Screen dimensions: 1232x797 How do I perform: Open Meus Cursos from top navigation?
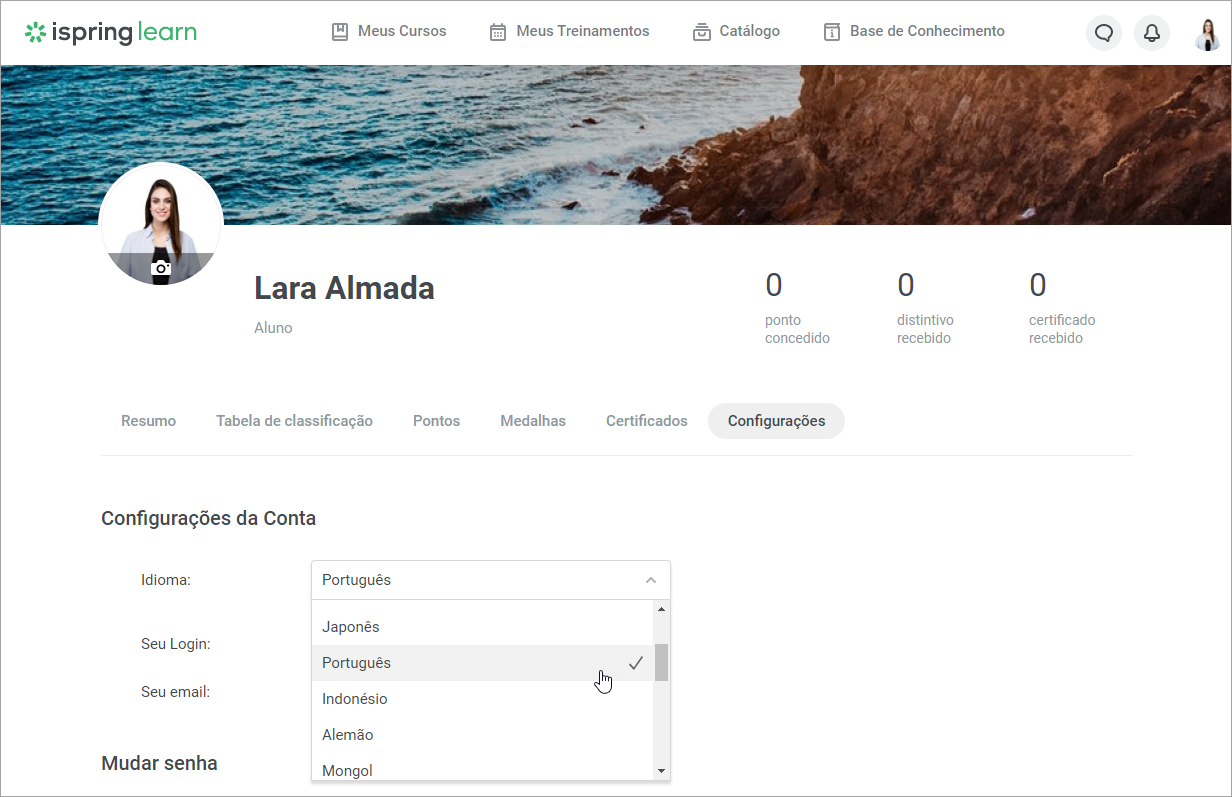(x=389, y=31)
